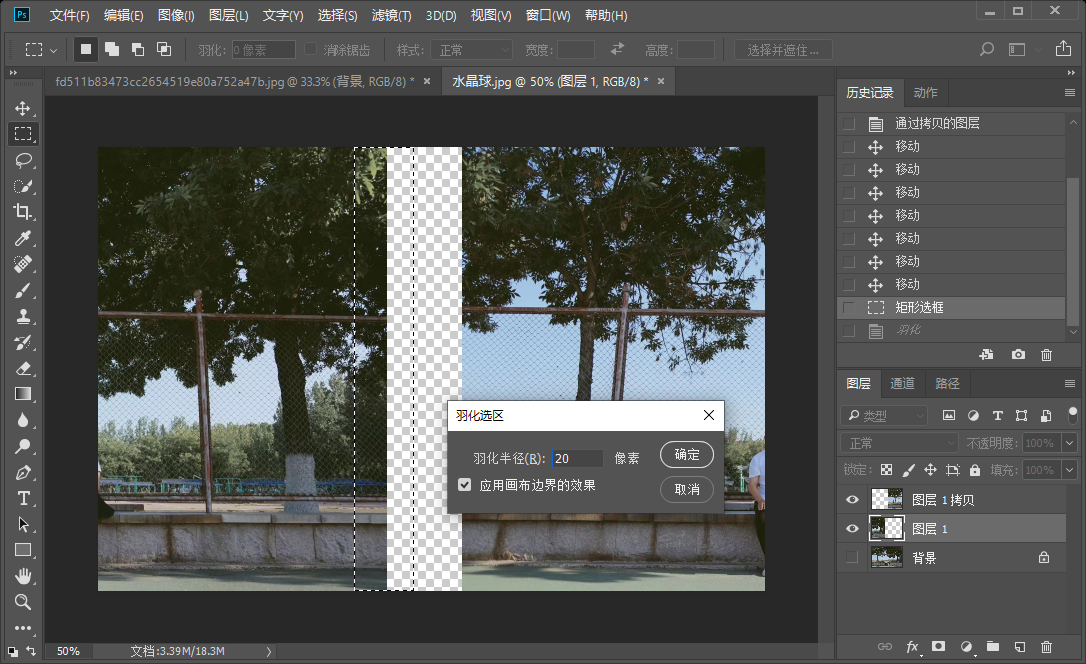Image resolution: width=1086 pixels, height=664 pixels.
Task: Toggle apply effect at canvas bounds checkbox
Action: [x=465, y=485]
